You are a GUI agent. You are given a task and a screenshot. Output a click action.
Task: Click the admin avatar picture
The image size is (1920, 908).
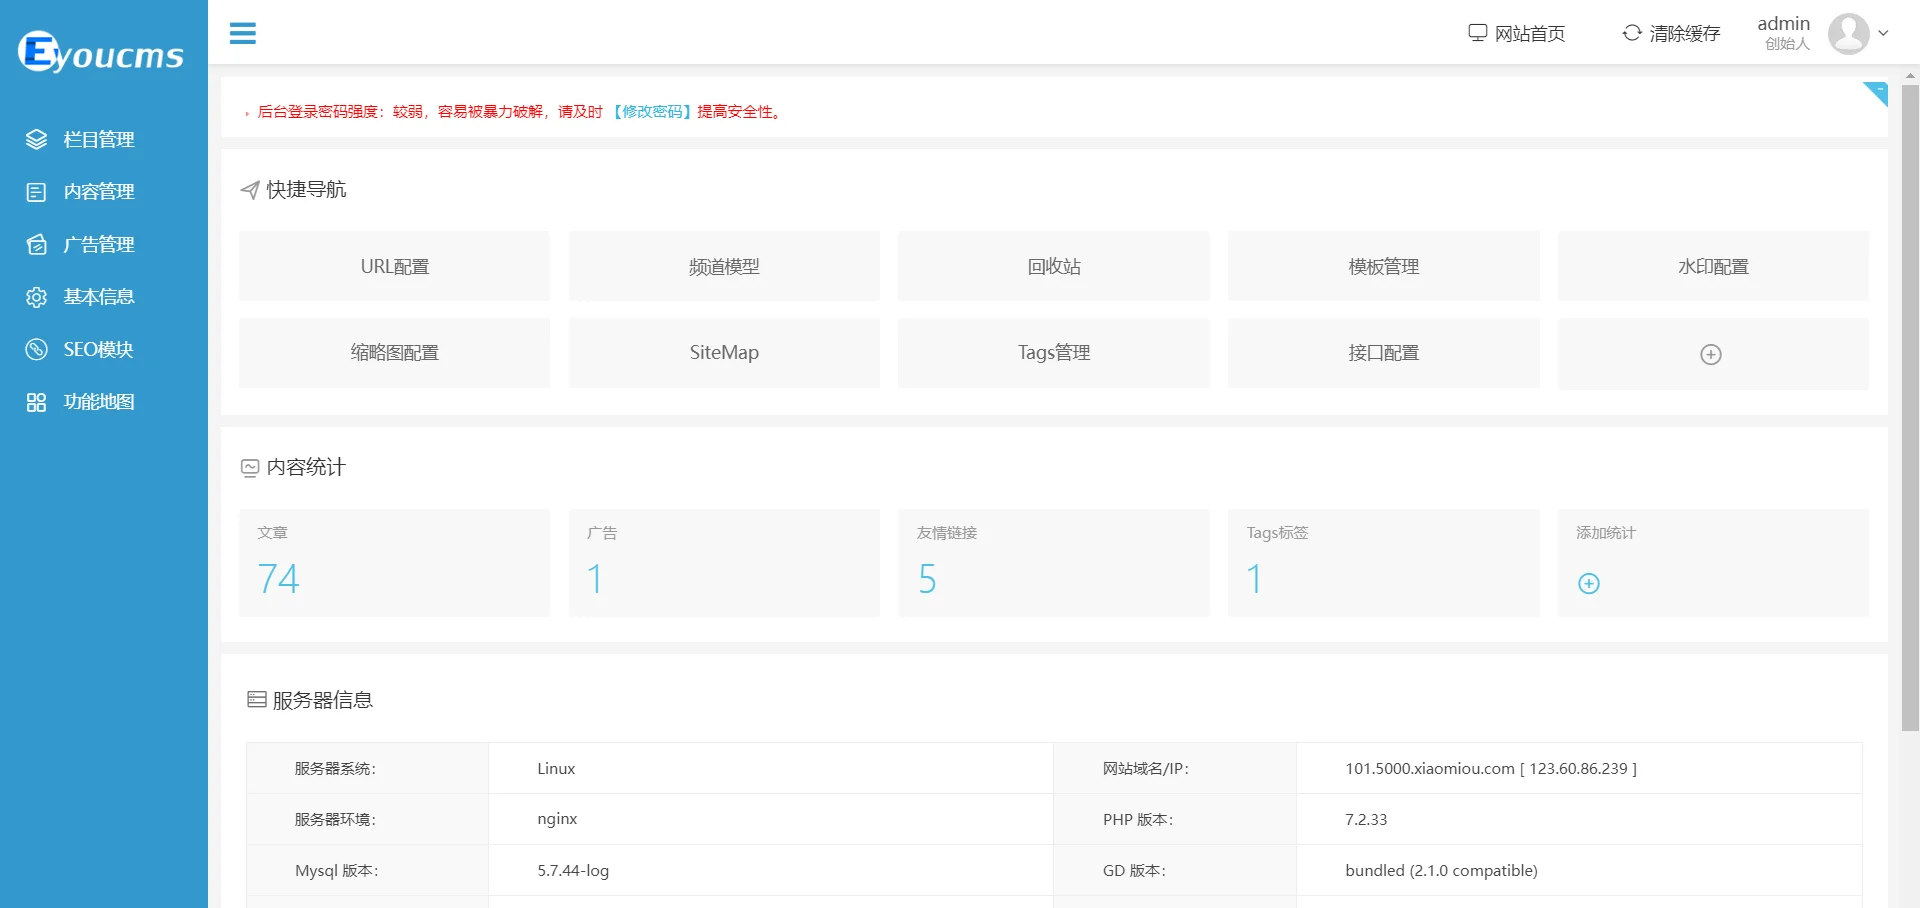(1848, 34)
